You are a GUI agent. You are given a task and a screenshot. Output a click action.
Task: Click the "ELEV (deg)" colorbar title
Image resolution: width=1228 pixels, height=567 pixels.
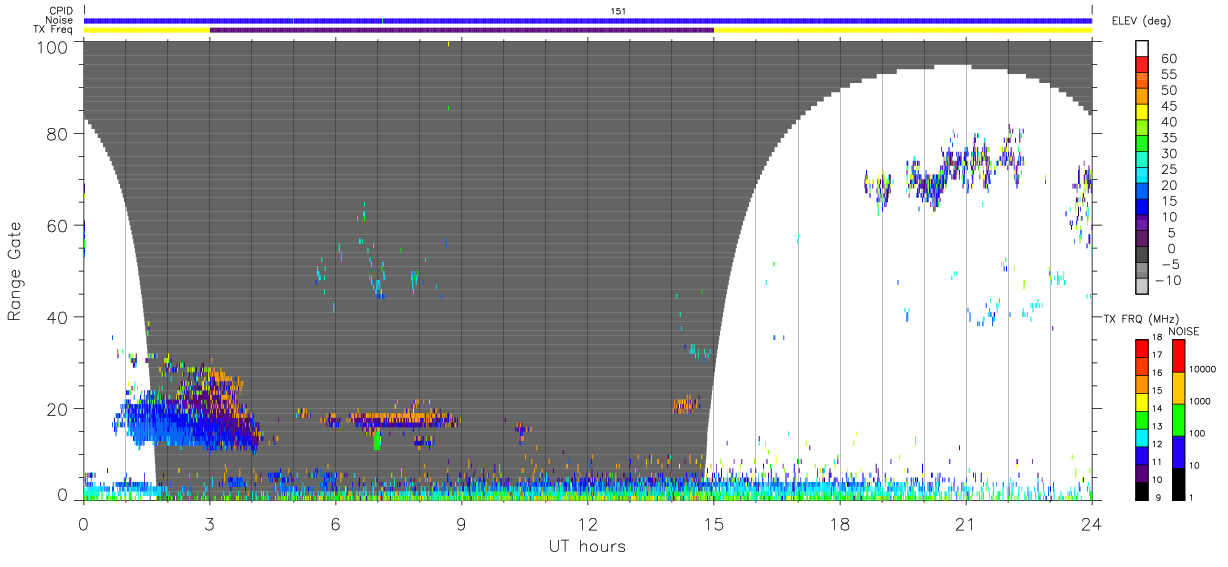click(1141, 20)
